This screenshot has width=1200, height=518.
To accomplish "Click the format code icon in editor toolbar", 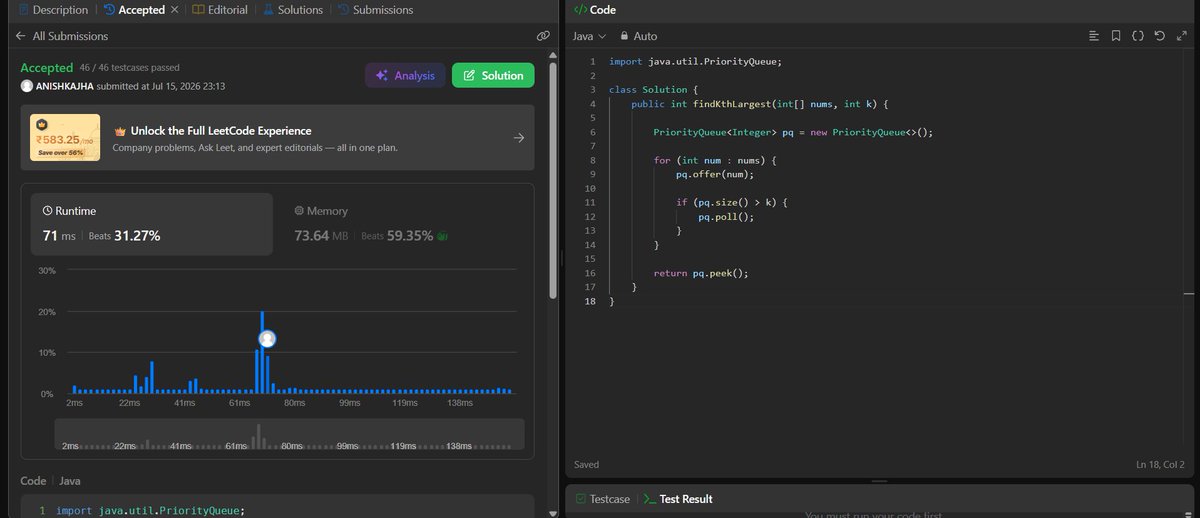I will click(x=1094, y=36).
